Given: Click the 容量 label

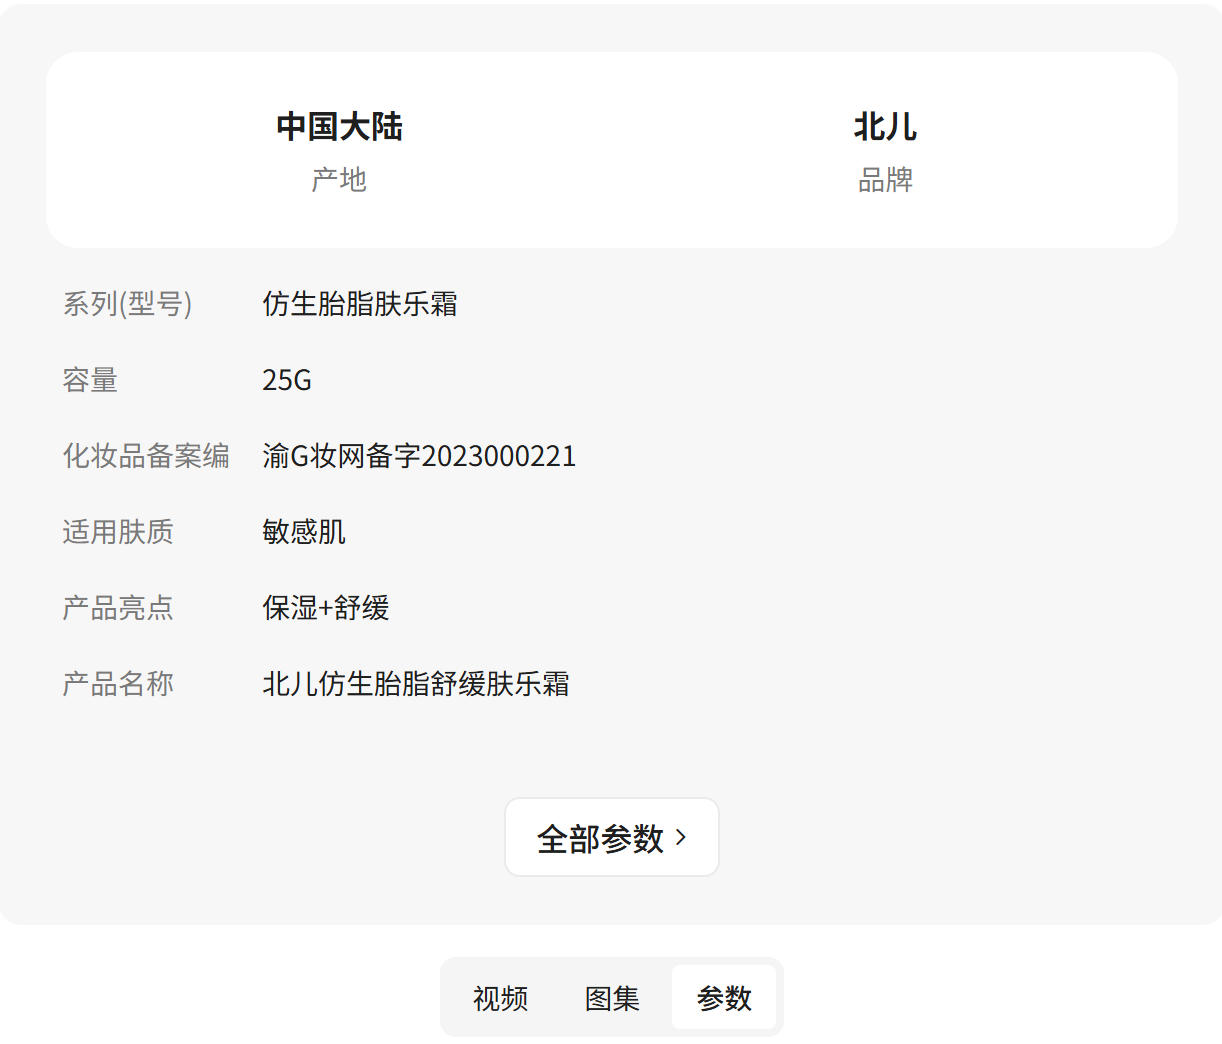Looking at the screenshot, I should coord(90,380).
